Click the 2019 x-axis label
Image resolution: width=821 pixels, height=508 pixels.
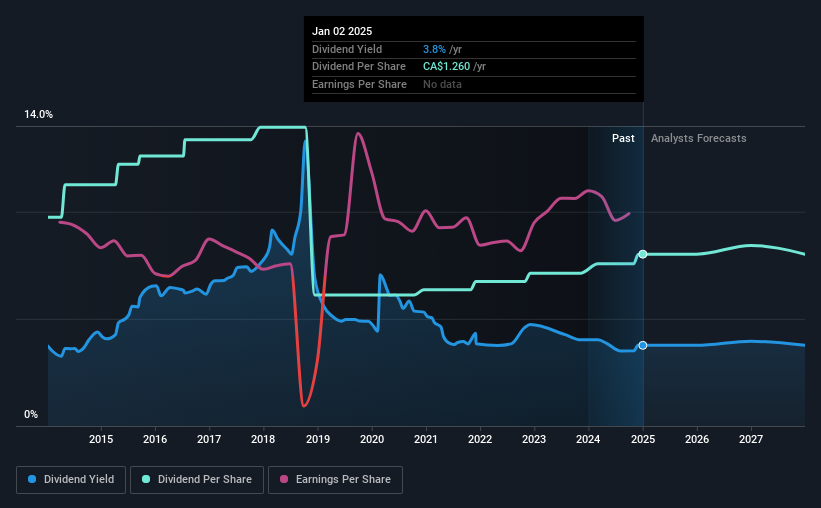pyautogui.click(x=318, y=439)
